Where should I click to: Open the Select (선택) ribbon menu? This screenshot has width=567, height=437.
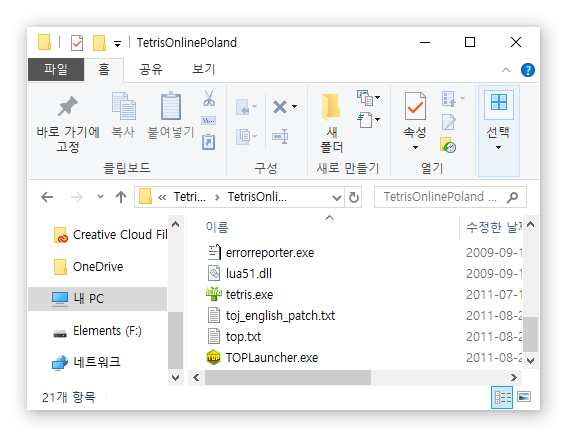[499, 131]
